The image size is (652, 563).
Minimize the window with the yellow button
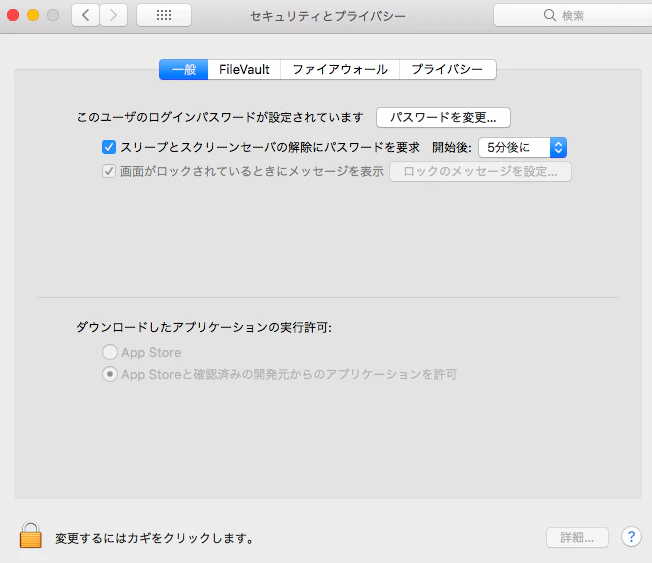33,15
